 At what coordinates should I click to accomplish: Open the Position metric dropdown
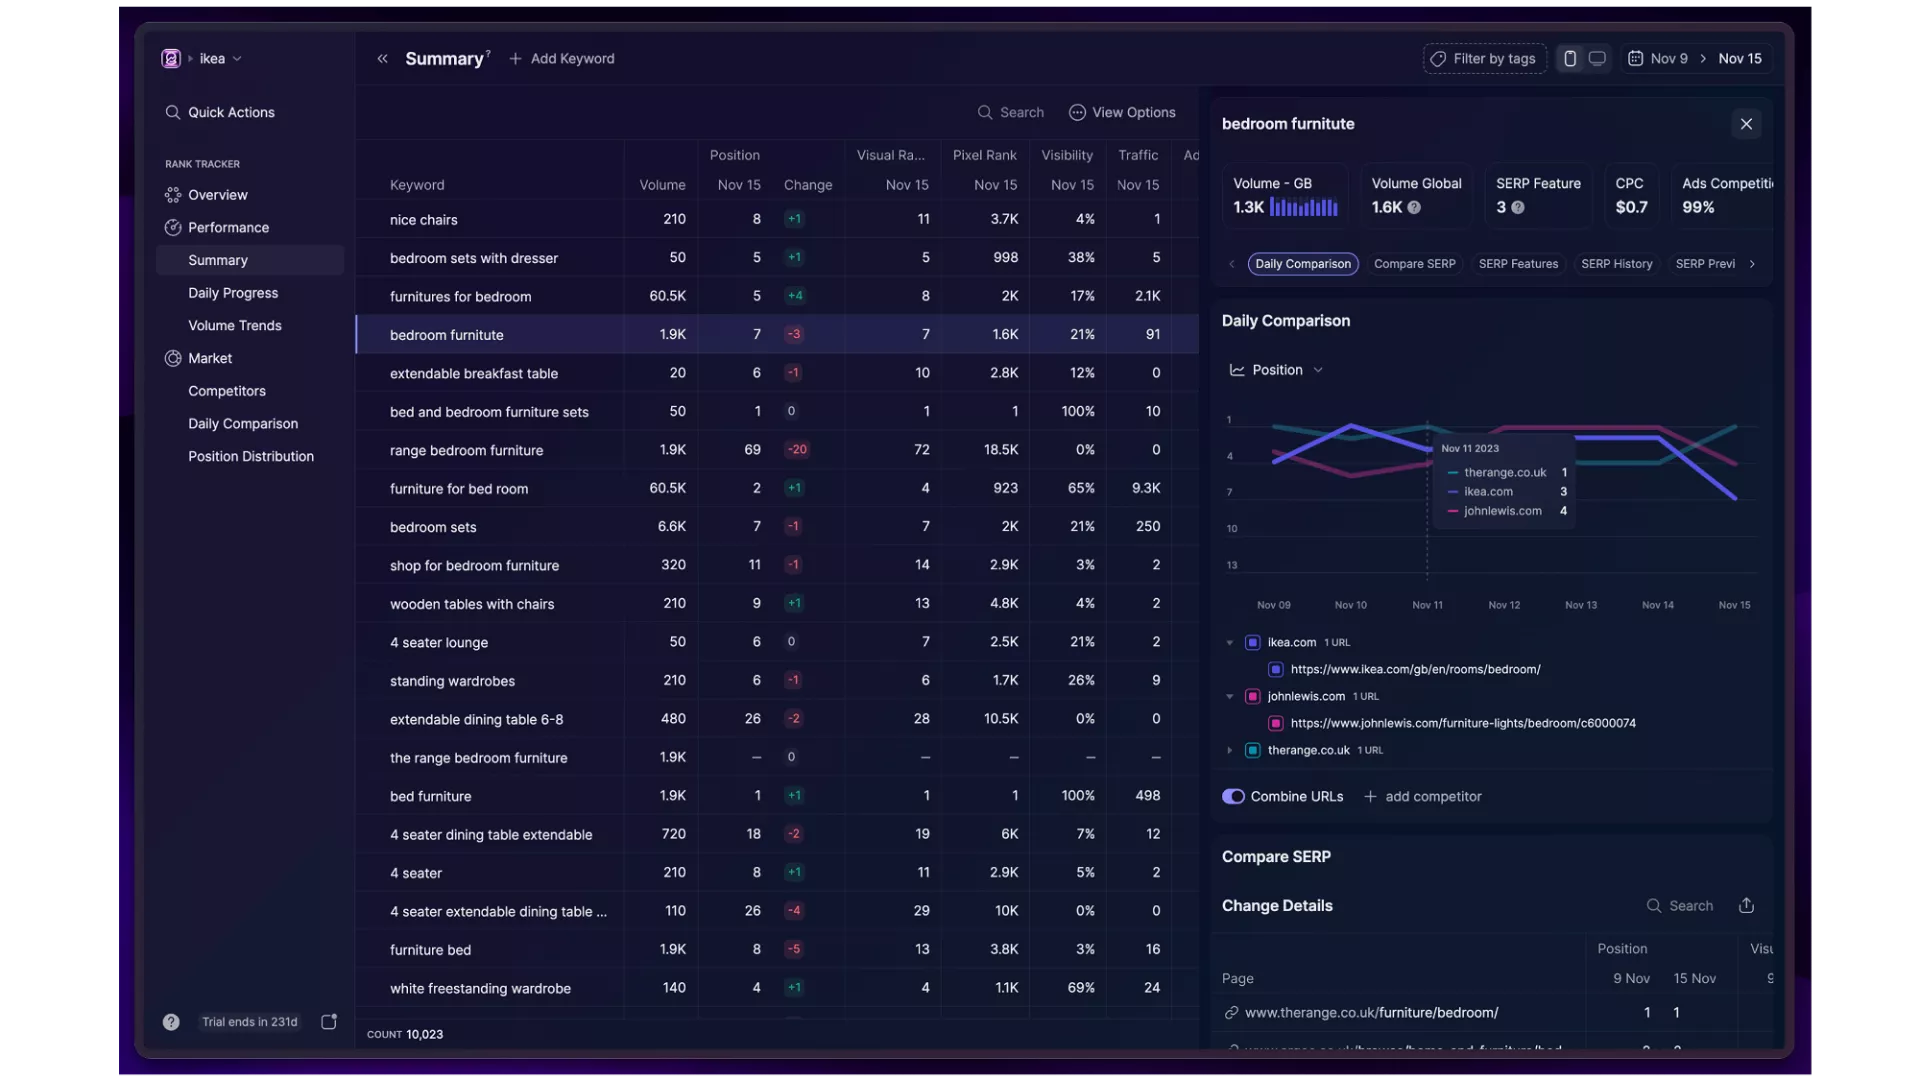tap(1277, 370)
